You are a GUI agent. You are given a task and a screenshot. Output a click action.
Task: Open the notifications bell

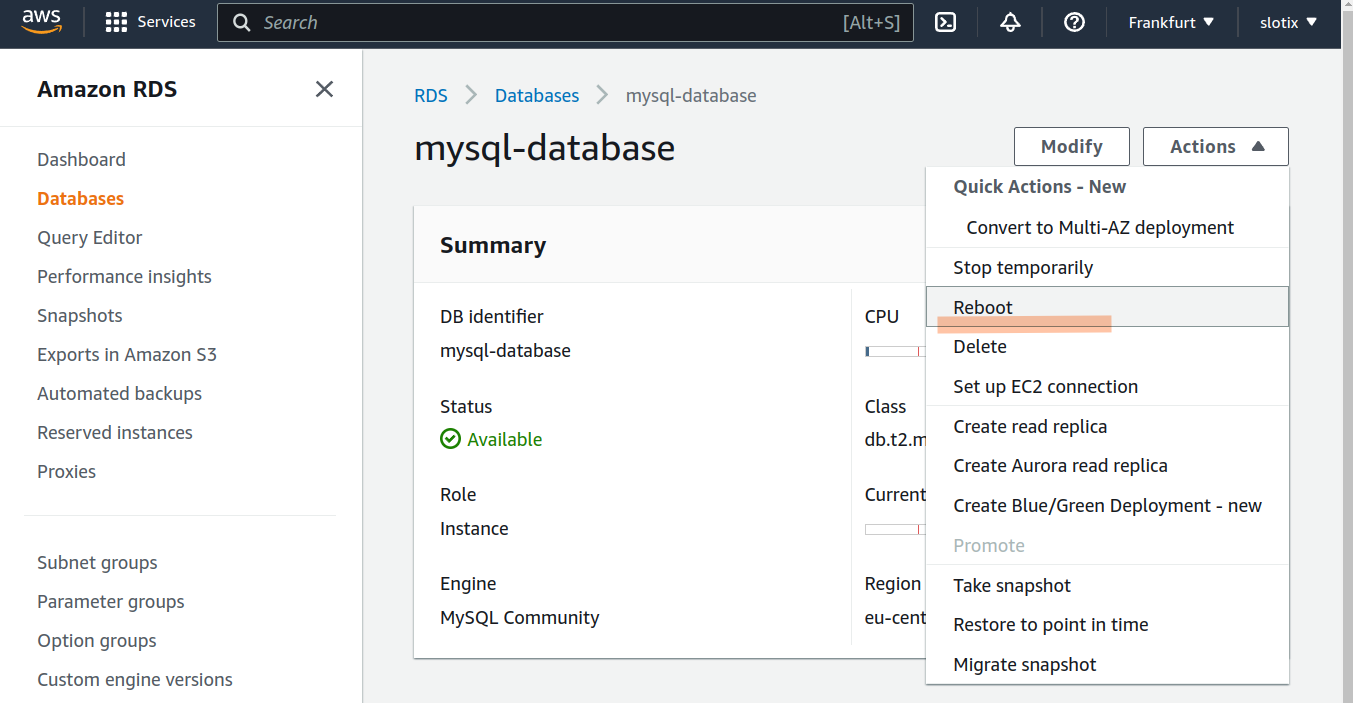click(x=1010, y=22)
